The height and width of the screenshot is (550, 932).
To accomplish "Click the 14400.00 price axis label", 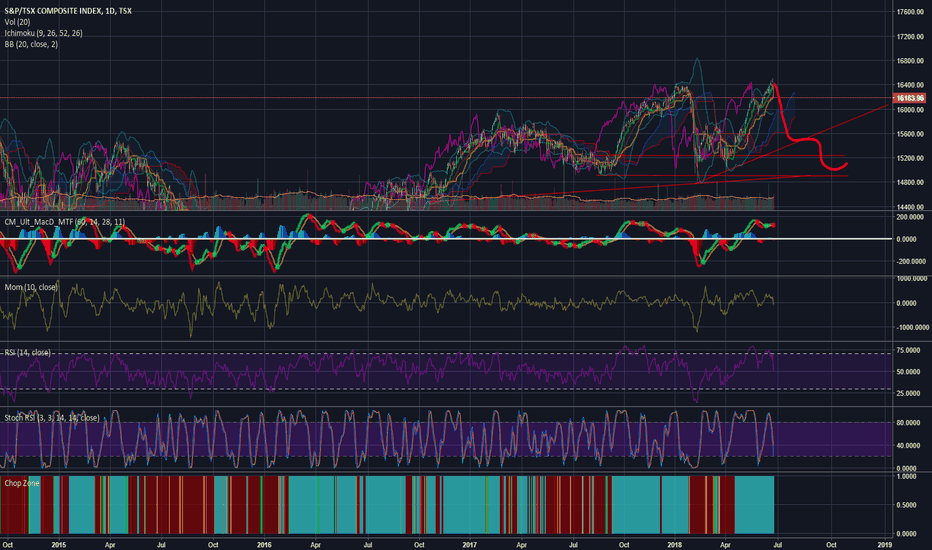I will (911, 207).
